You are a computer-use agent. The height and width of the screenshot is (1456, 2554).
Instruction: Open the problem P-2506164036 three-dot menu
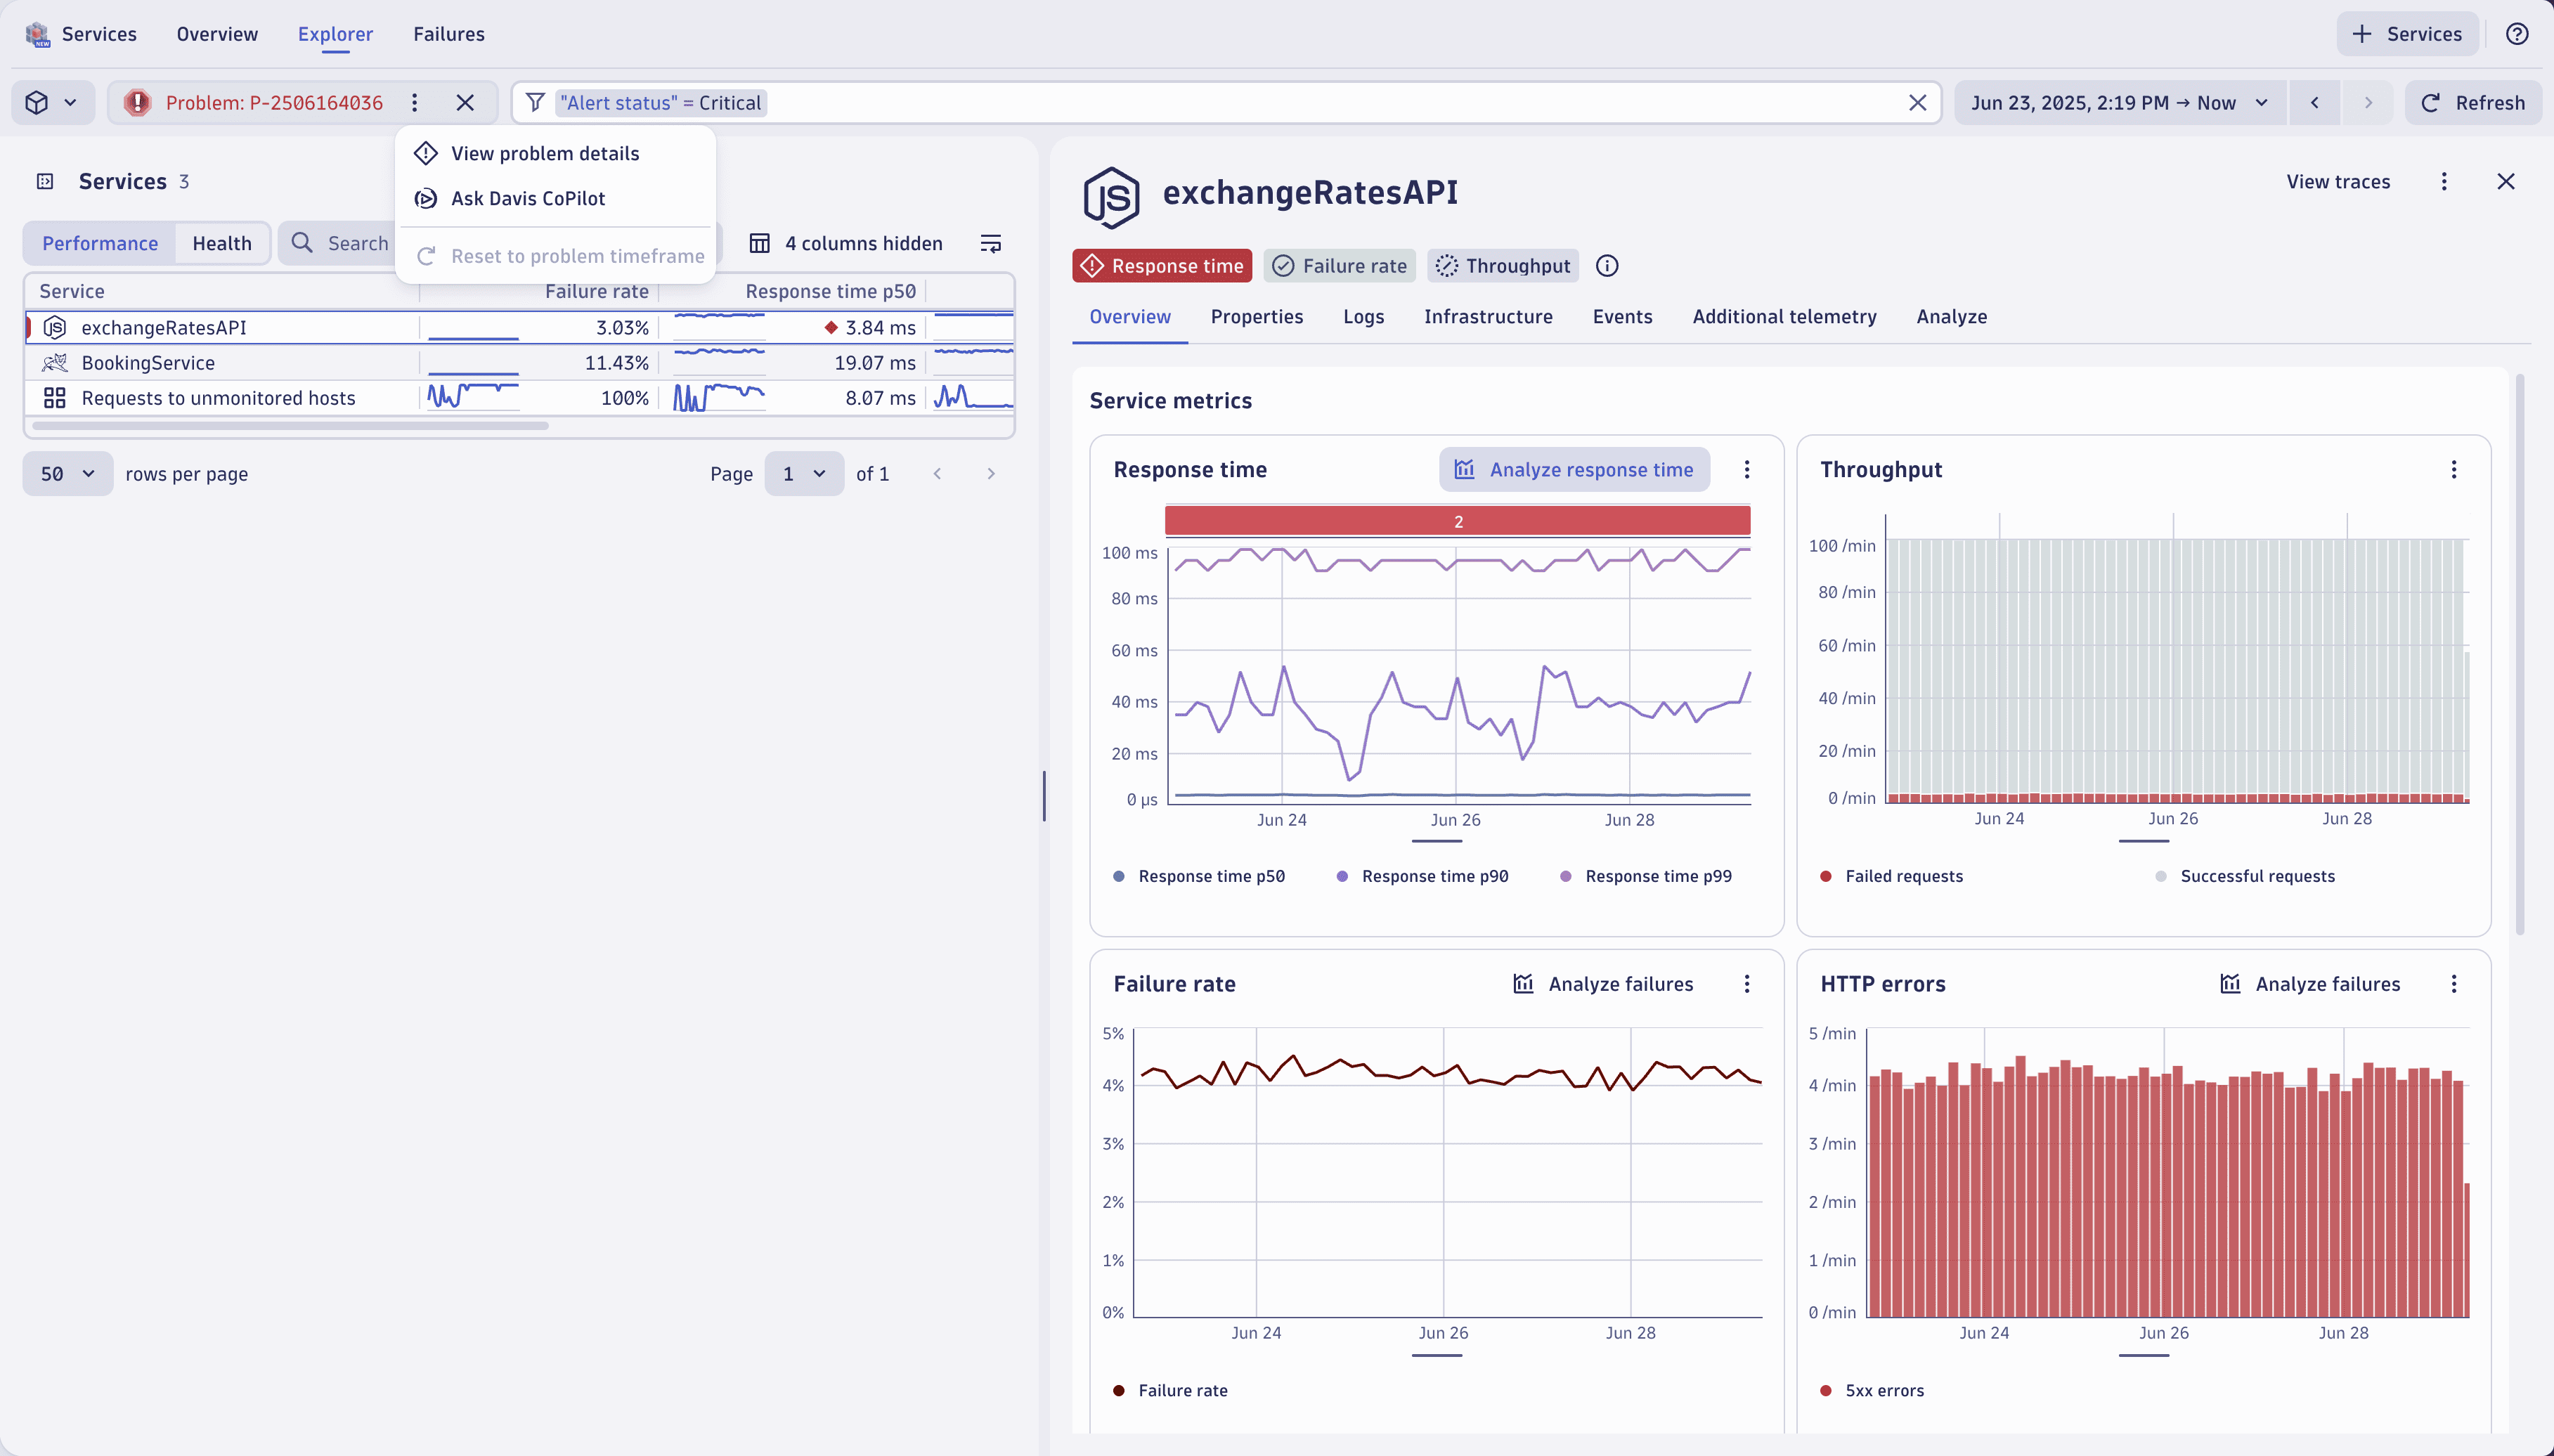click(414, 102)
